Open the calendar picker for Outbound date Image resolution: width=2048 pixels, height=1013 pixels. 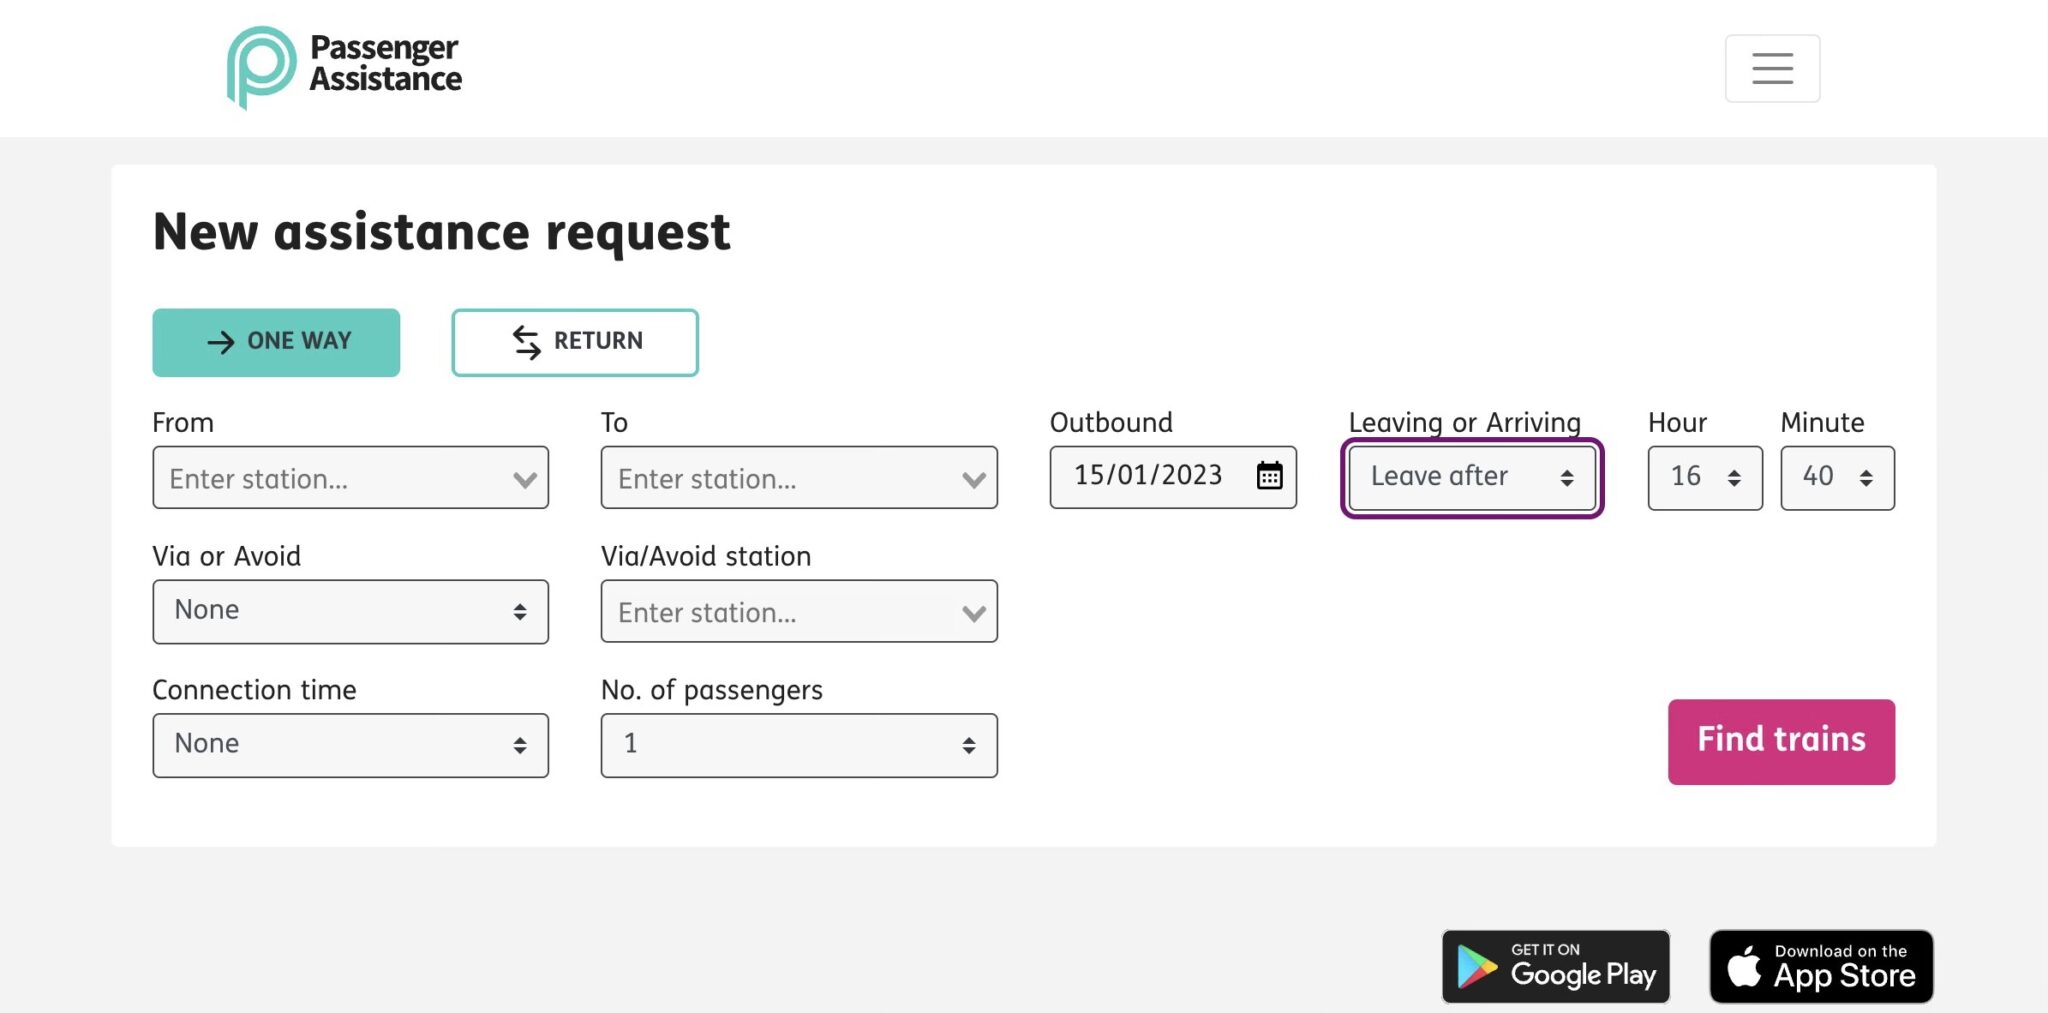point(1268,477)
